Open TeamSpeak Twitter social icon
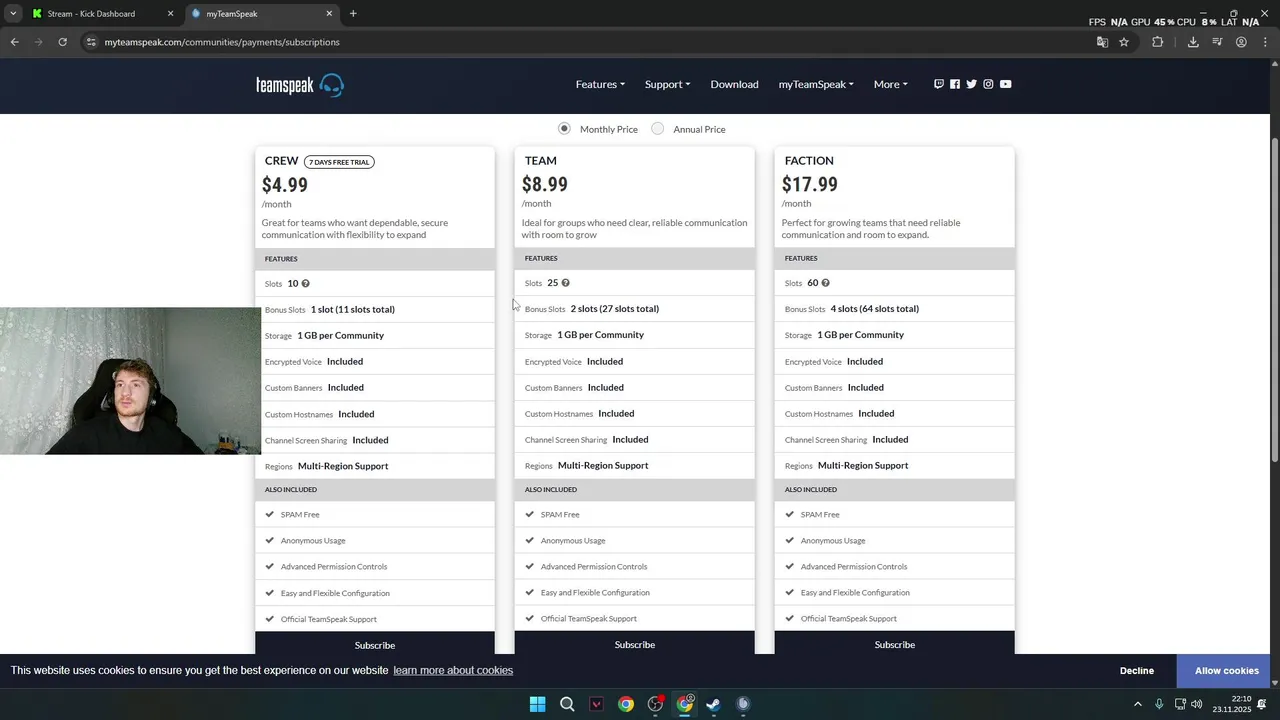 coord(971,84)
